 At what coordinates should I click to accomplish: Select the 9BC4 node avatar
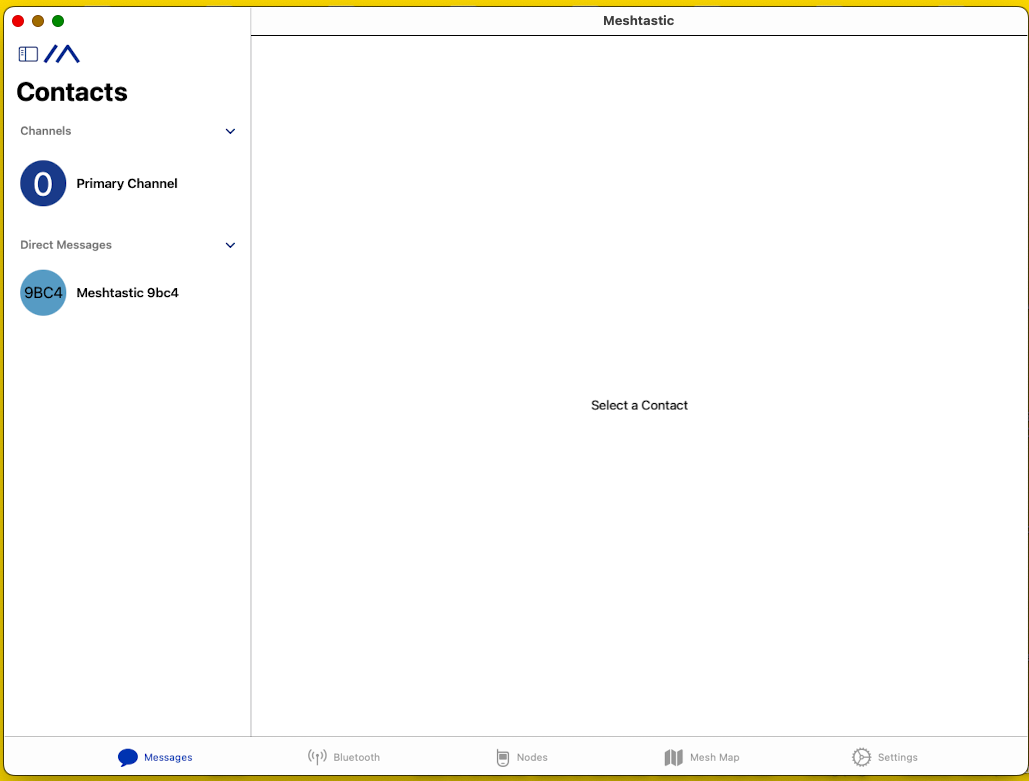43,293
